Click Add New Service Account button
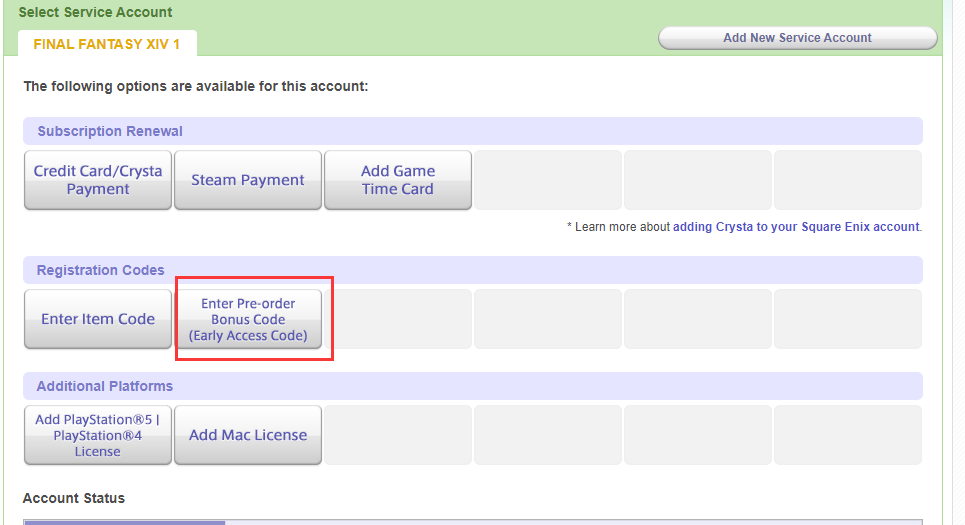Viewport: 965px width, 525px height. click(798, 38)
